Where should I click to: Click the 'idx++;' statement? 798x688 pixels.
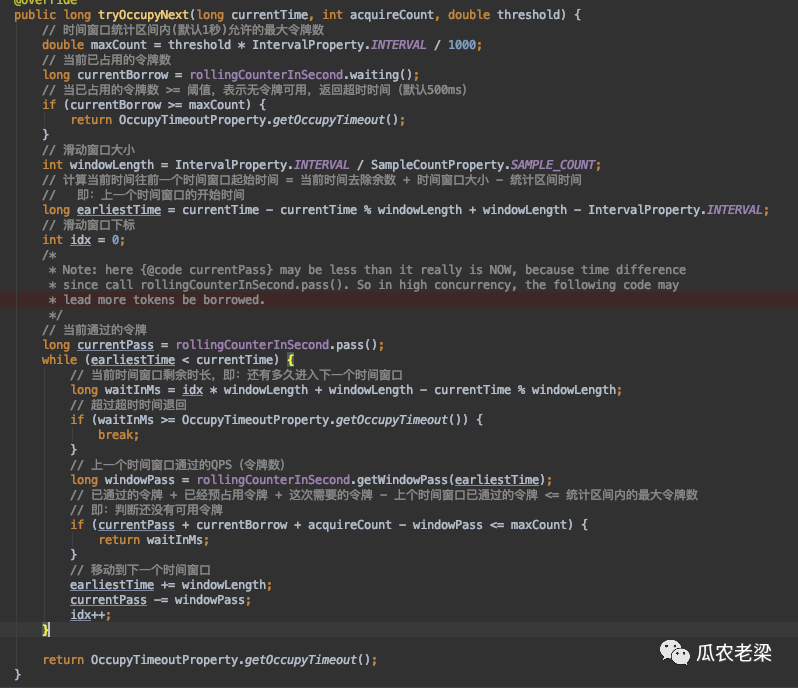[91, 615]
